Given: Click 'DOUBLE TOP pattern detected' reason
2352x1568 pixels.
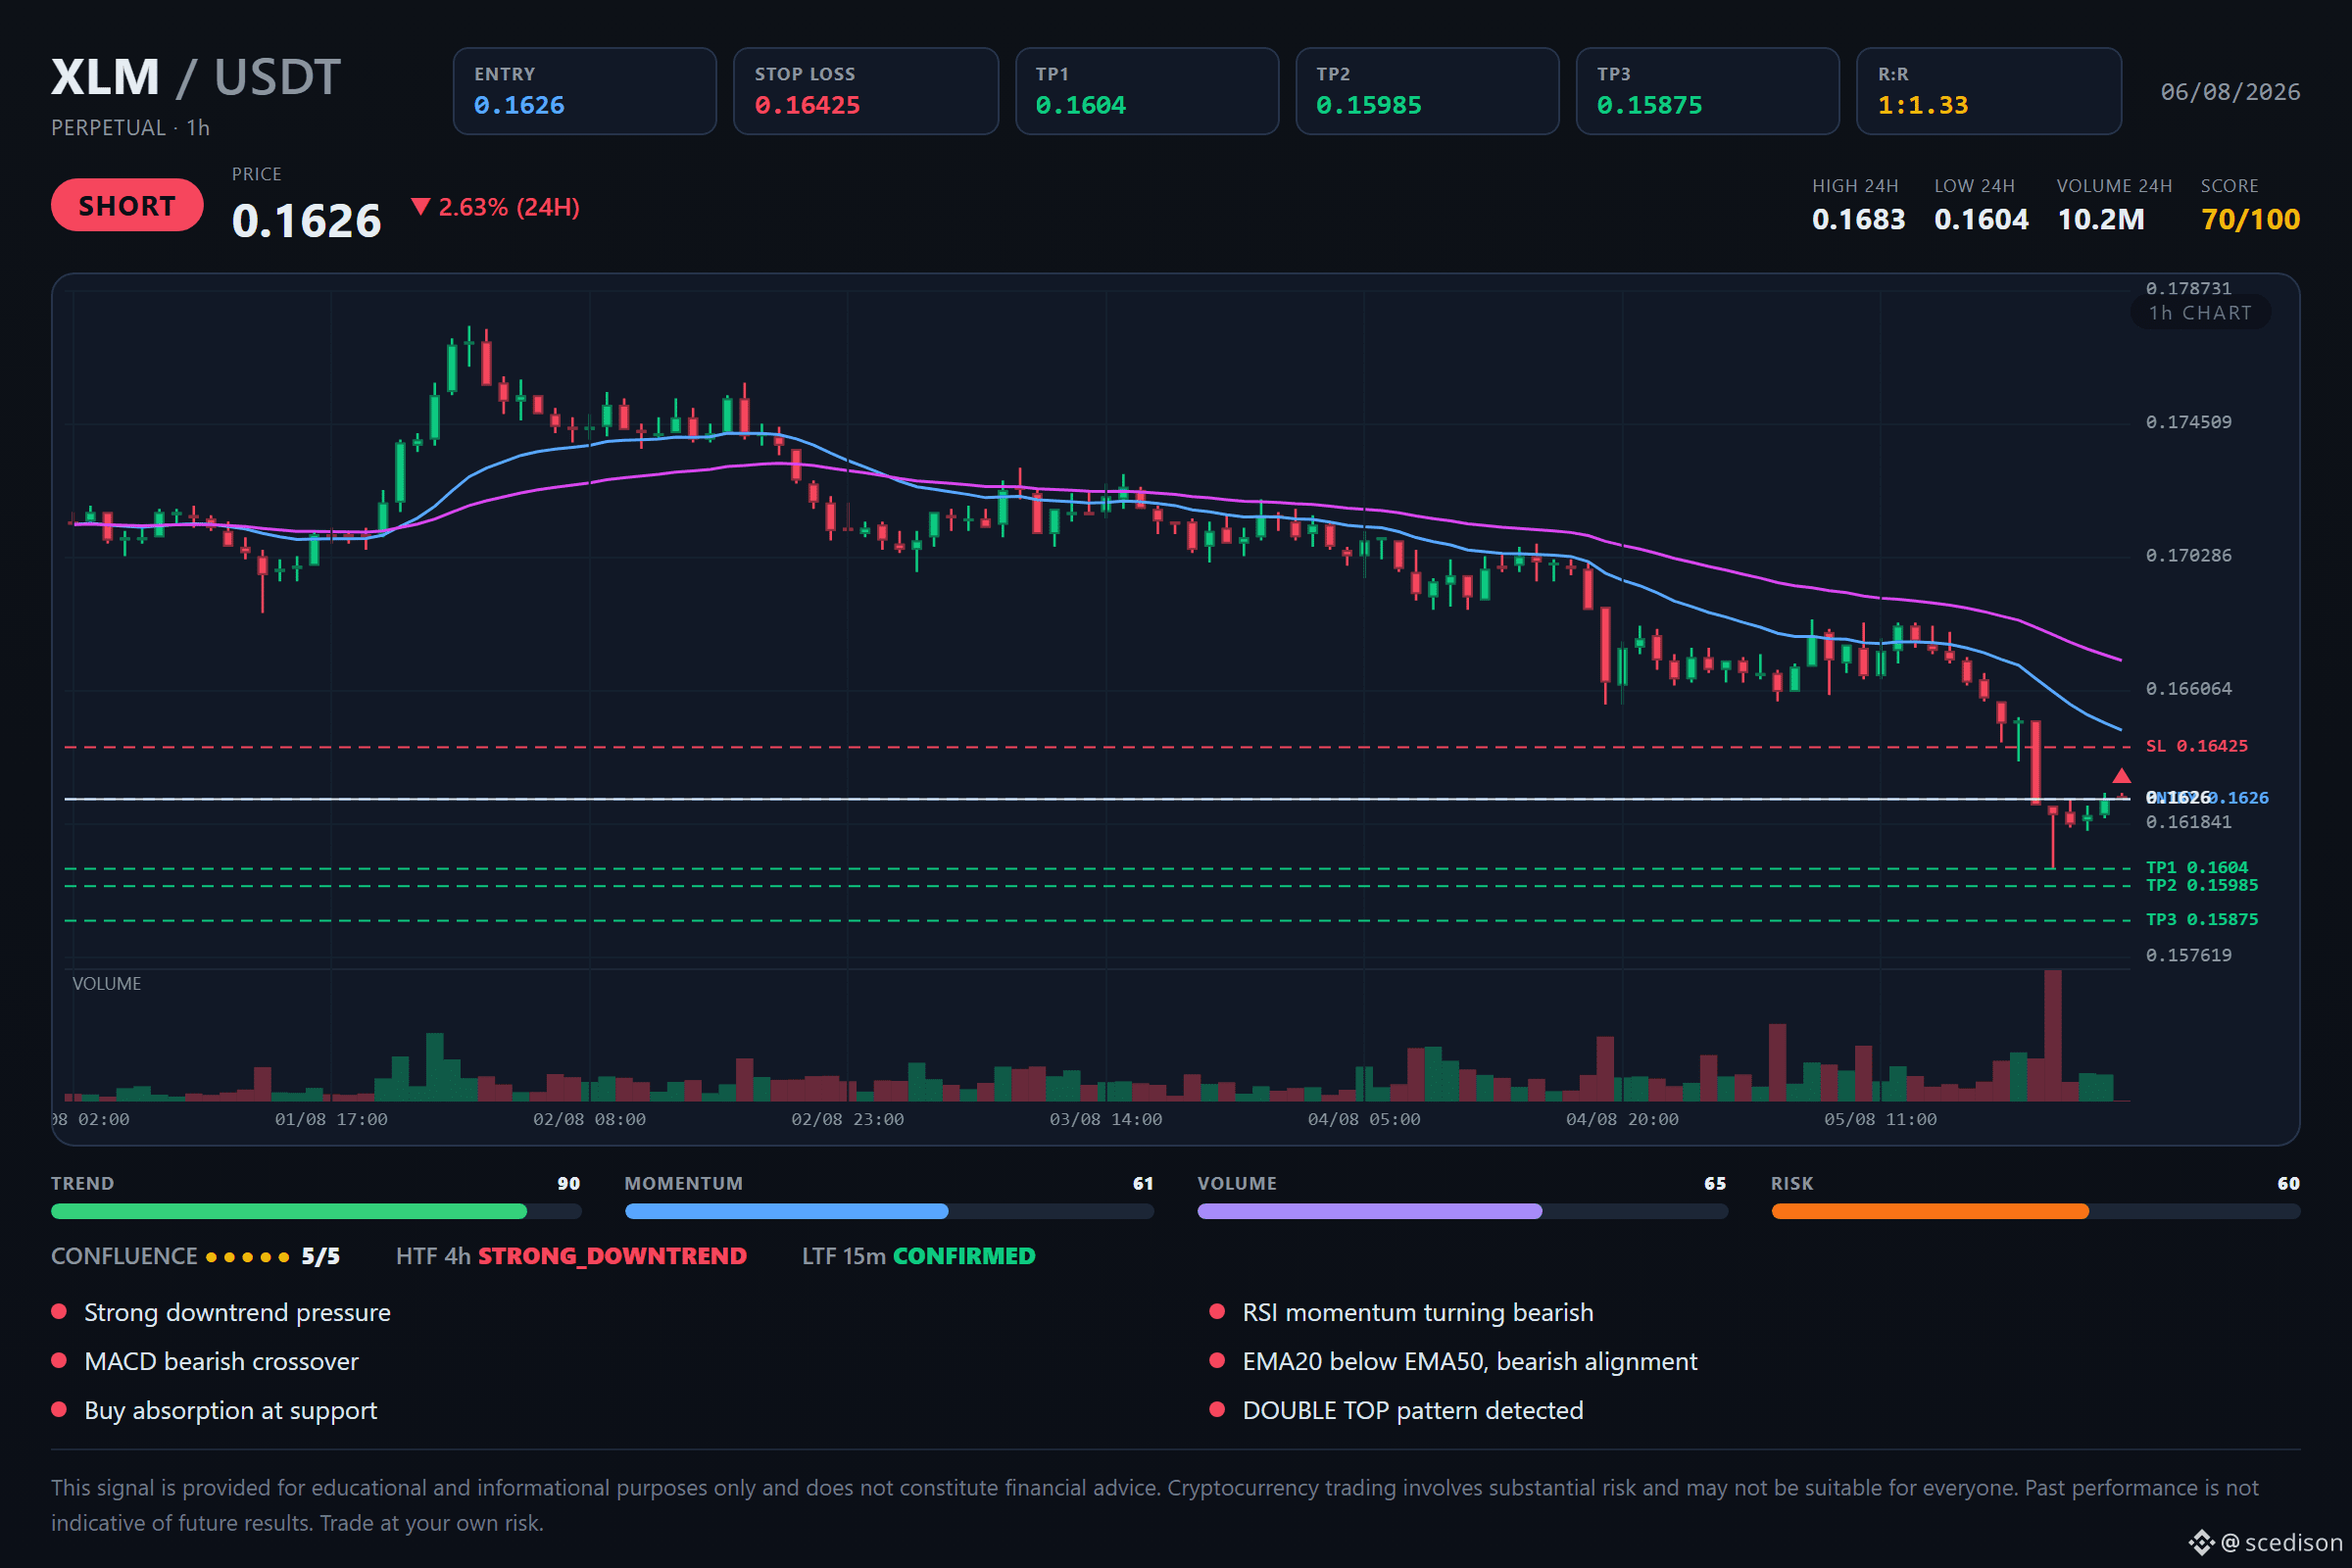Looking at the screenshot, I should click(1413, 1411).
